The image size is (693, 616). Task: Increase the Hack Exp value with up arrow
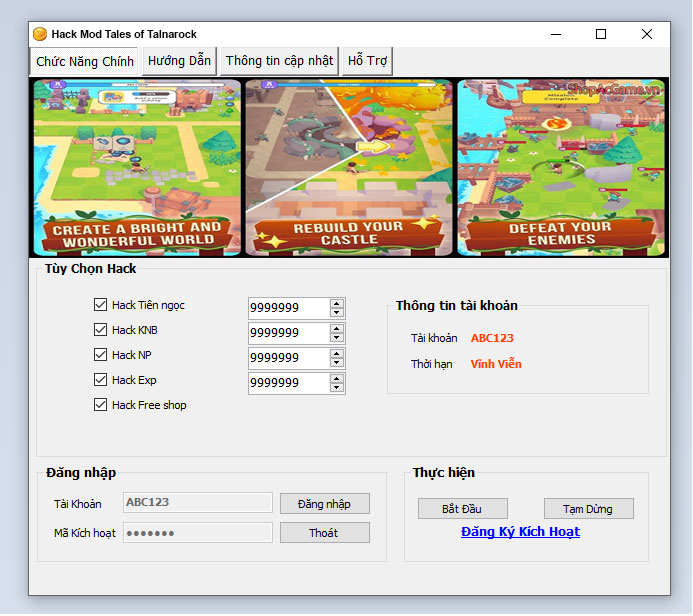pyautogui.click(x=337, y=379)
